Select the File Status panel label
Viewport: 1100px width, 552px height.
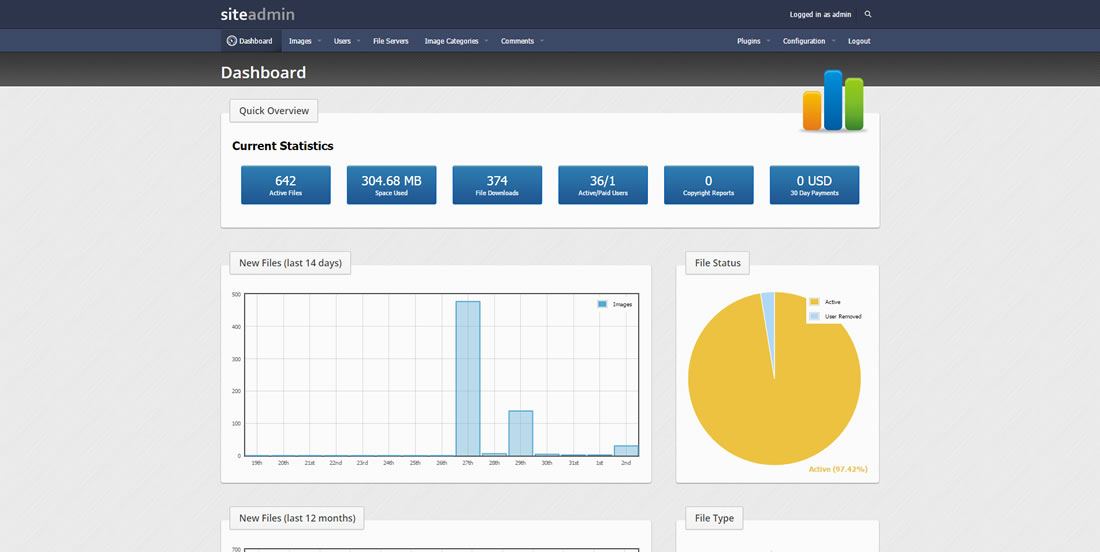click(718, 263)
